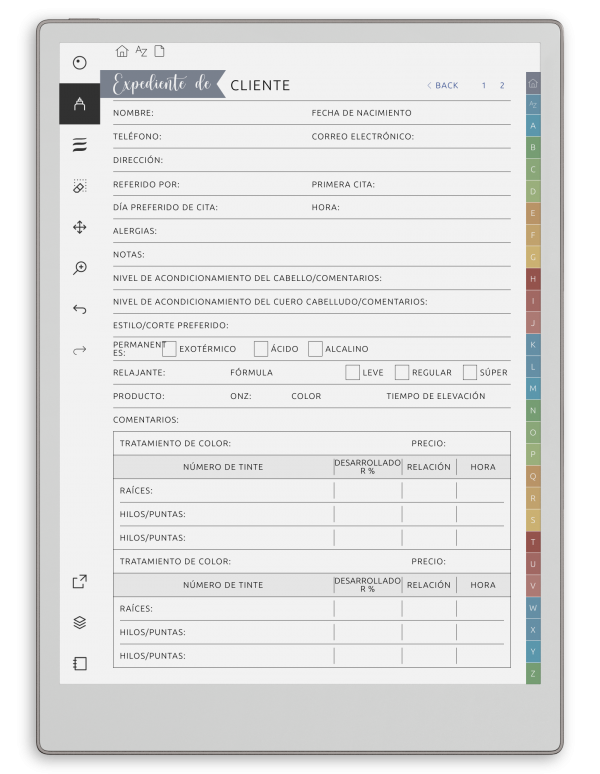Open the circular menu icon at top of sidebar
Image resolution: width=600 pixels, height=774 pixels.
pyautogui.click(x=79, y=63)
